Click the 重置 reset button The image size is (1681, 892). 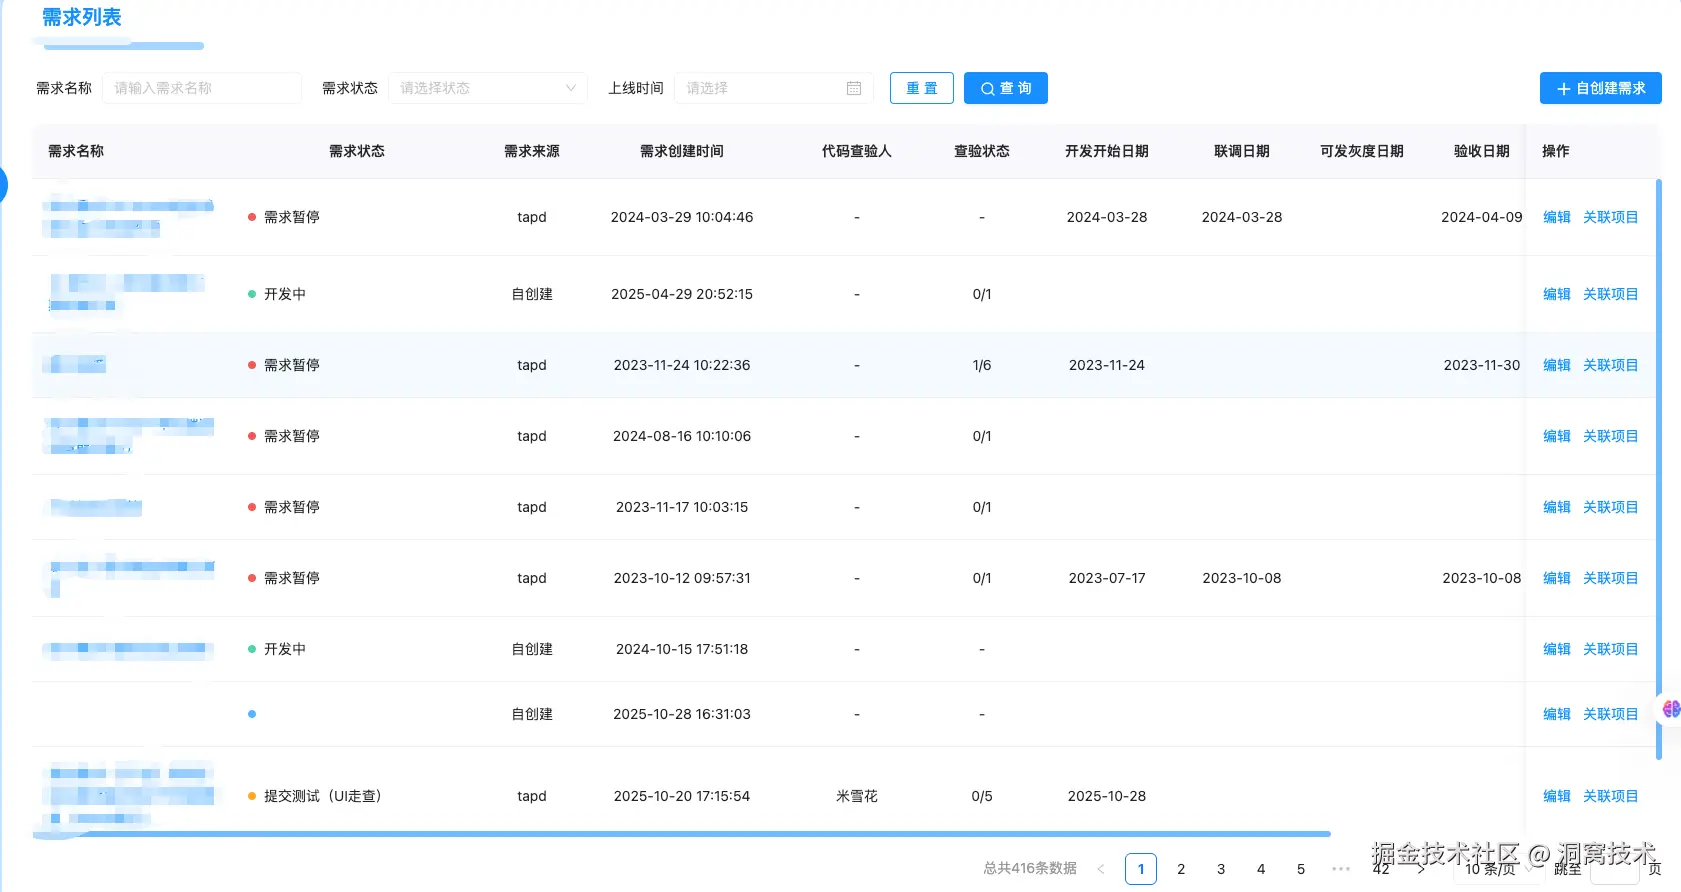click(x=921, y=88)
